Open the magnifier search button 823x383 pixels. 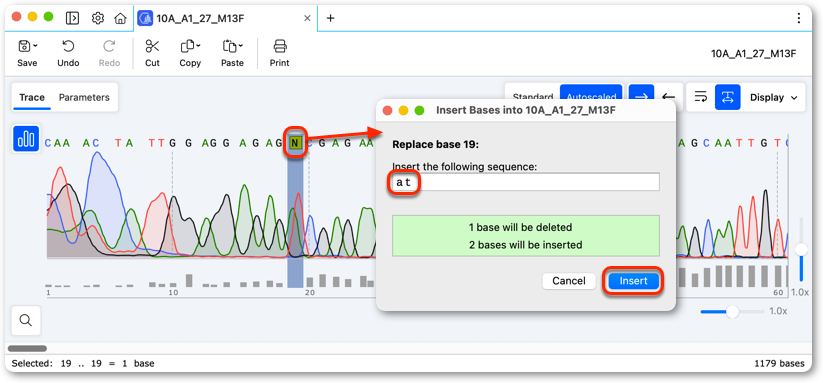26,320
